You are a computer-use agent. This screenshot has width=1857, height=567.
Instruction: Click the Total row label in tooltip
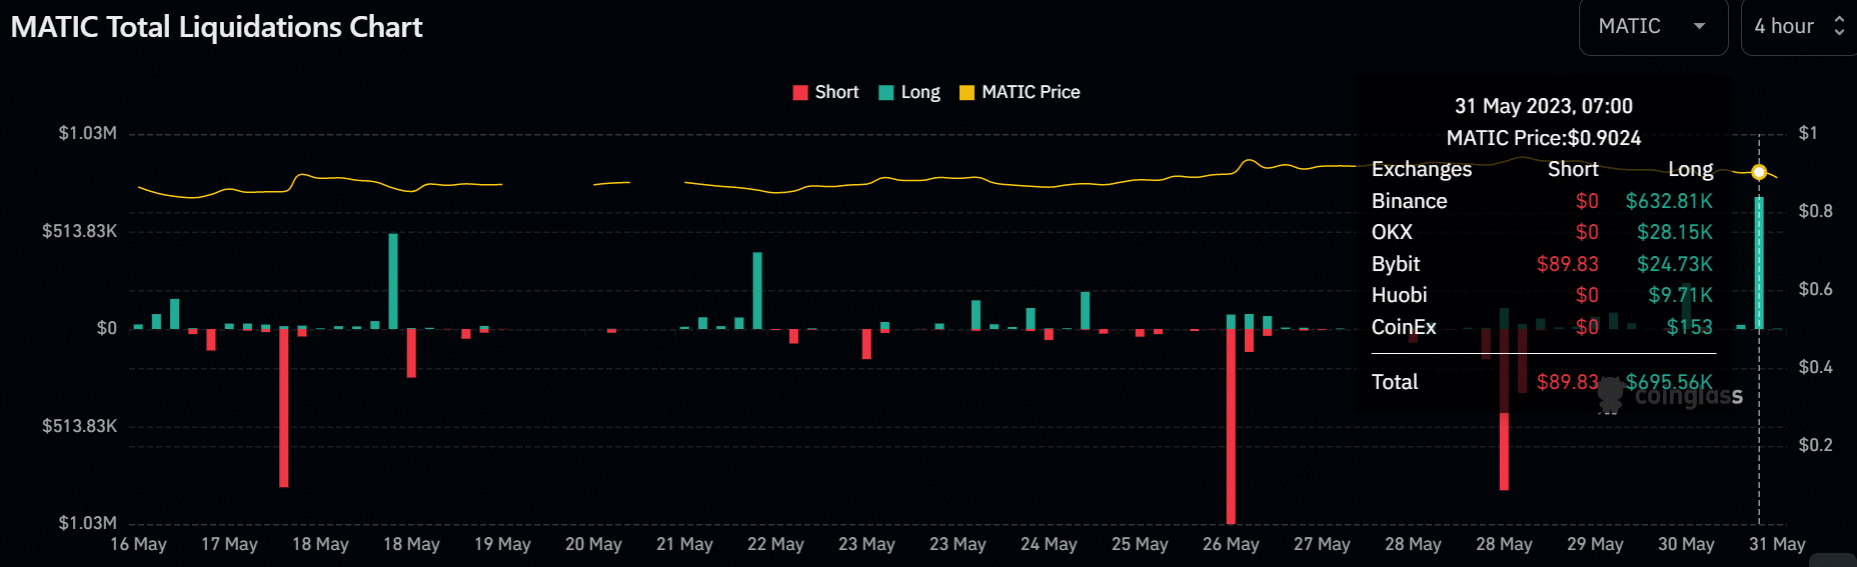point(1394,382)
